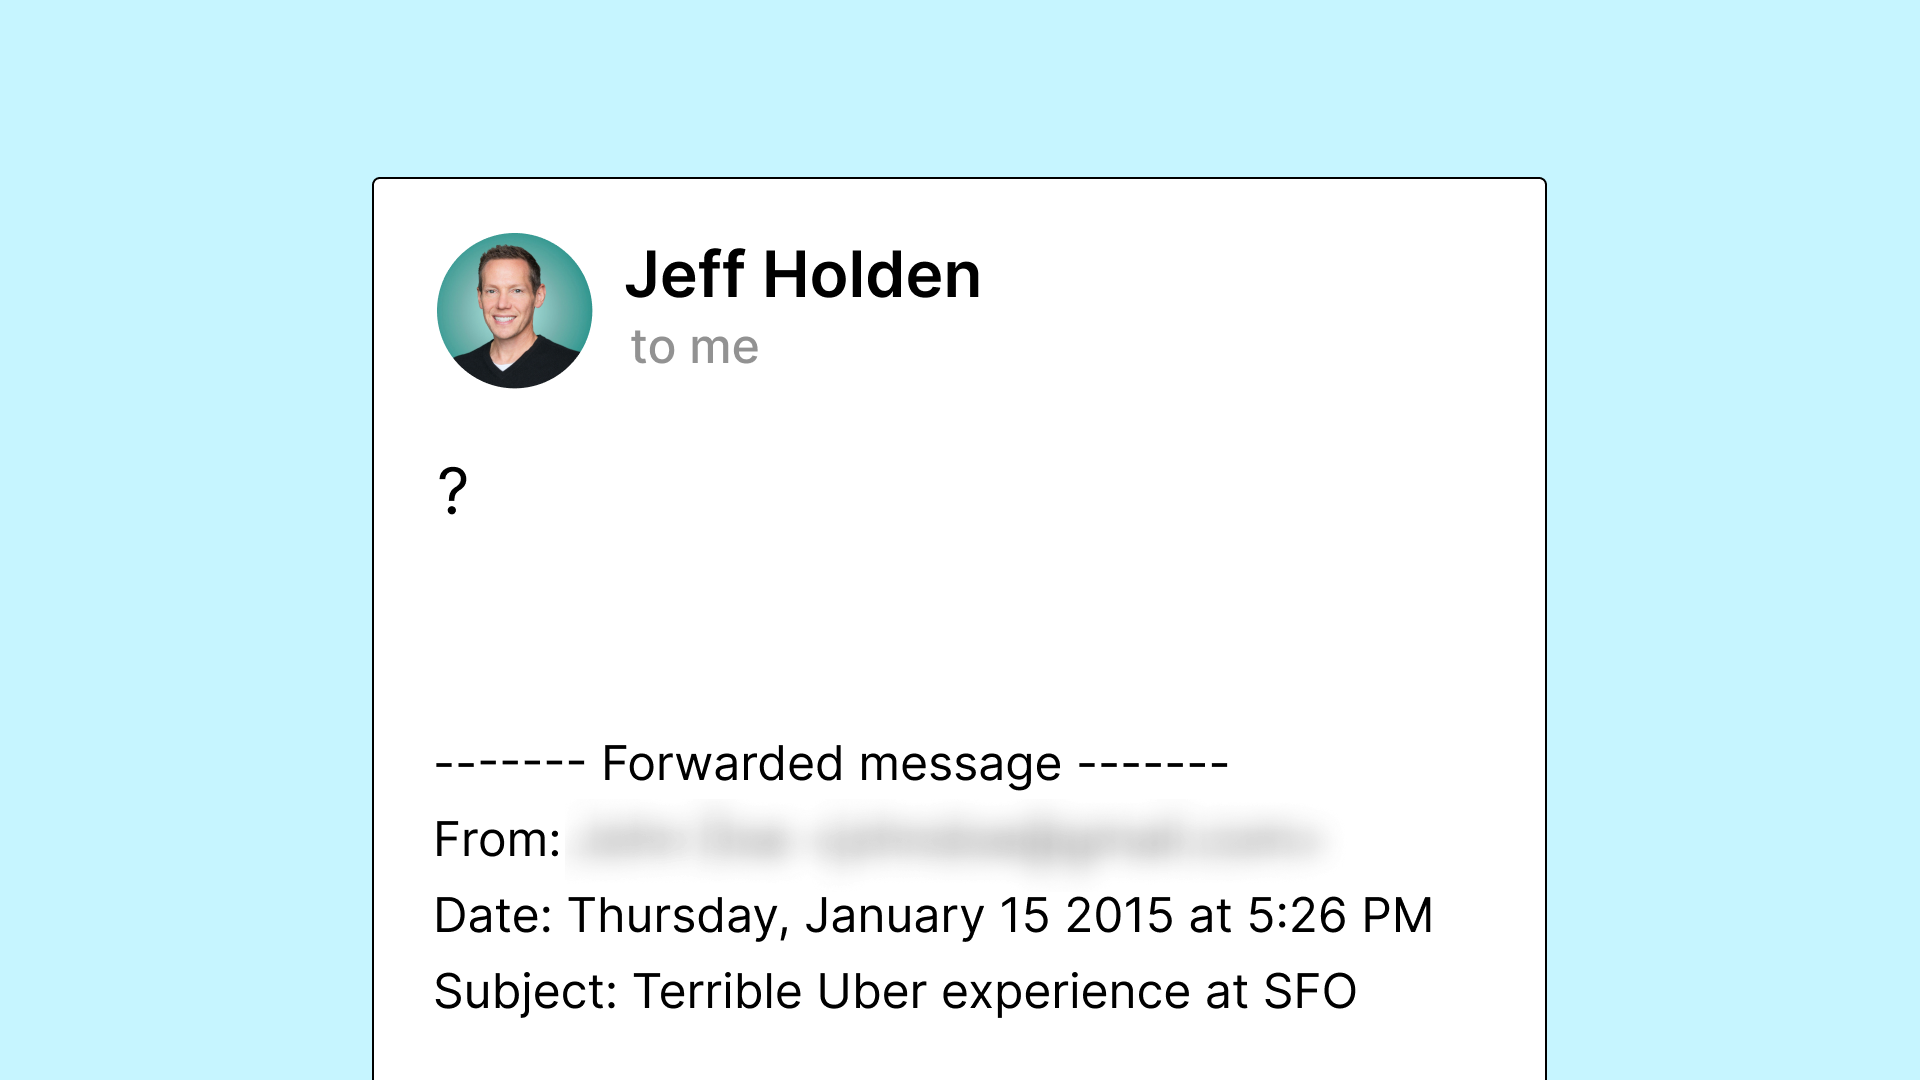Expand the "to me" recipient details
The height and width of the screenshot is (1080, 1920).
694,347
